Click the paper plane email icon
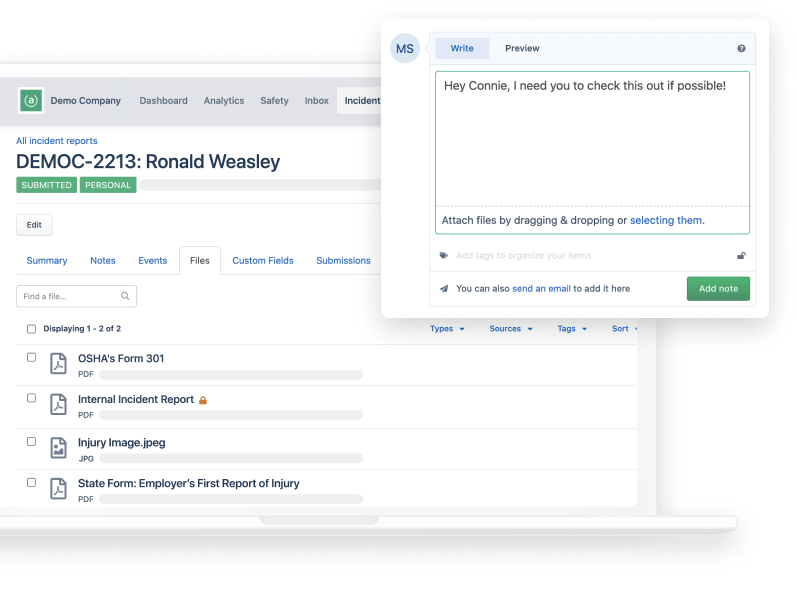 [444, 288]
